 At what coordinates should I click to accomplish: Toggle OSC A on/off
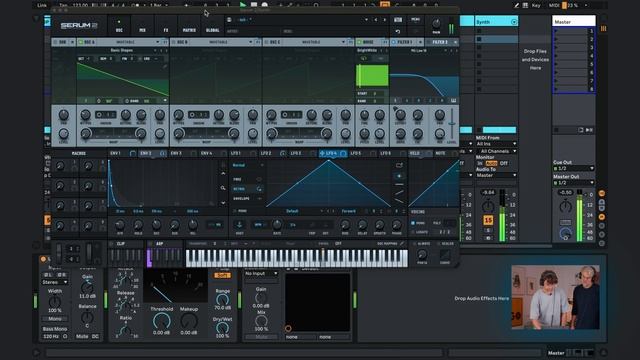click(x=81, y=42)
